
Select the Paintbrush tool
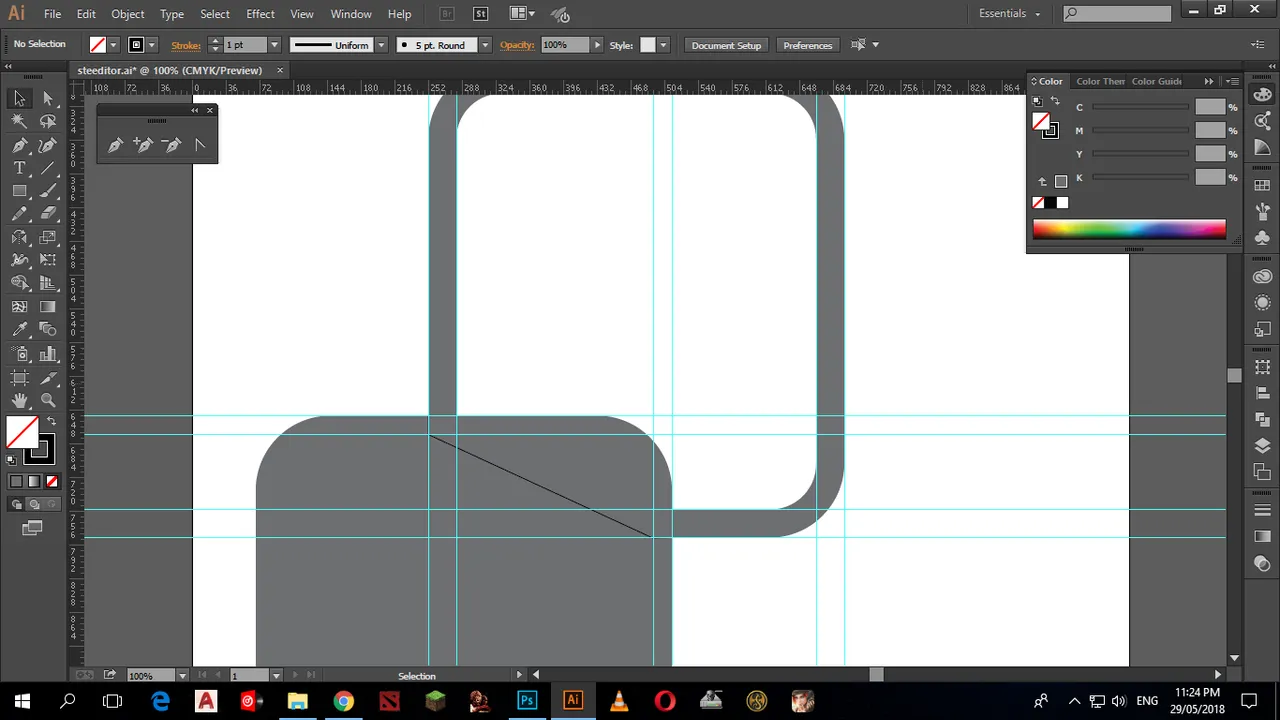[47, 191]
